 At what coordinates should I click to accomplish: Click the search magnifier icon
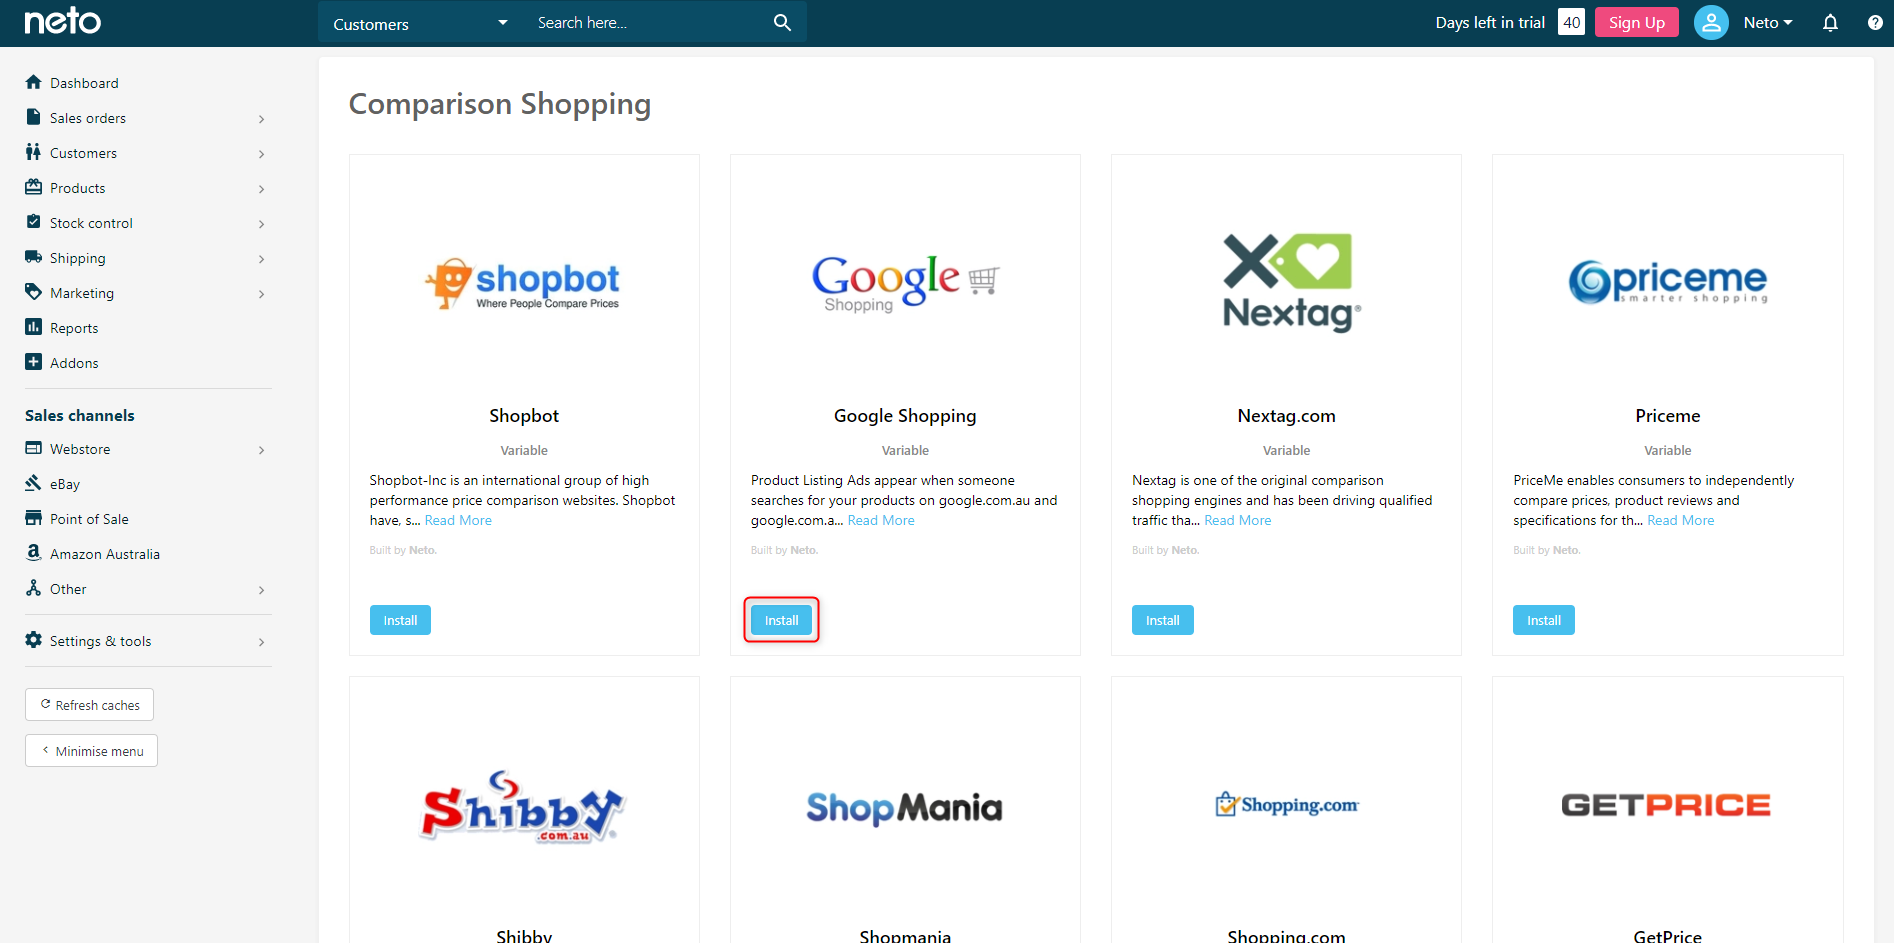tap(782, 22)
